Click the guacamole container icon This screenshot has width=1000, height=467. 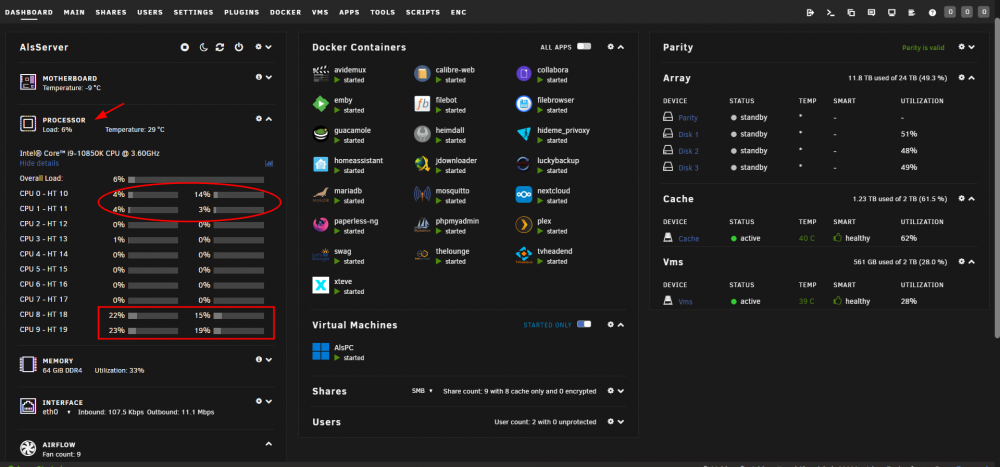[321, 134]
